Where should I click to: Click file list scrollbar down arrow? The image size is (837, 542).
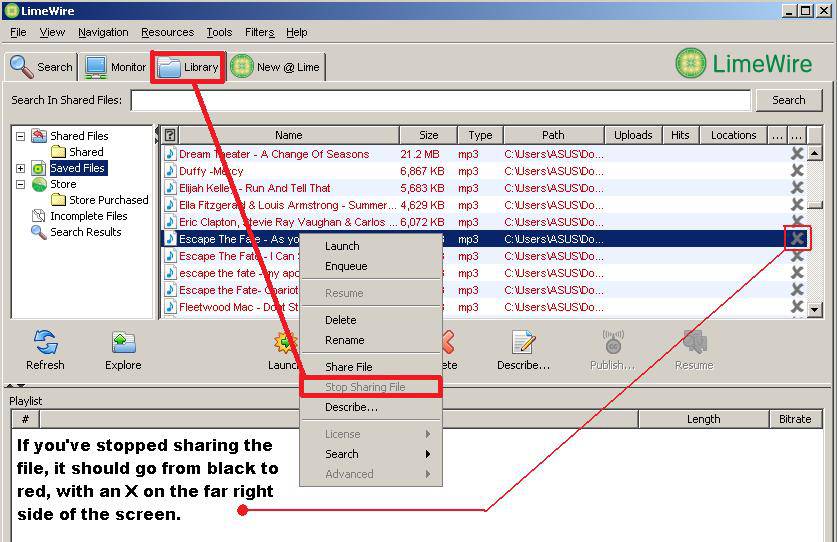[815, 309]
